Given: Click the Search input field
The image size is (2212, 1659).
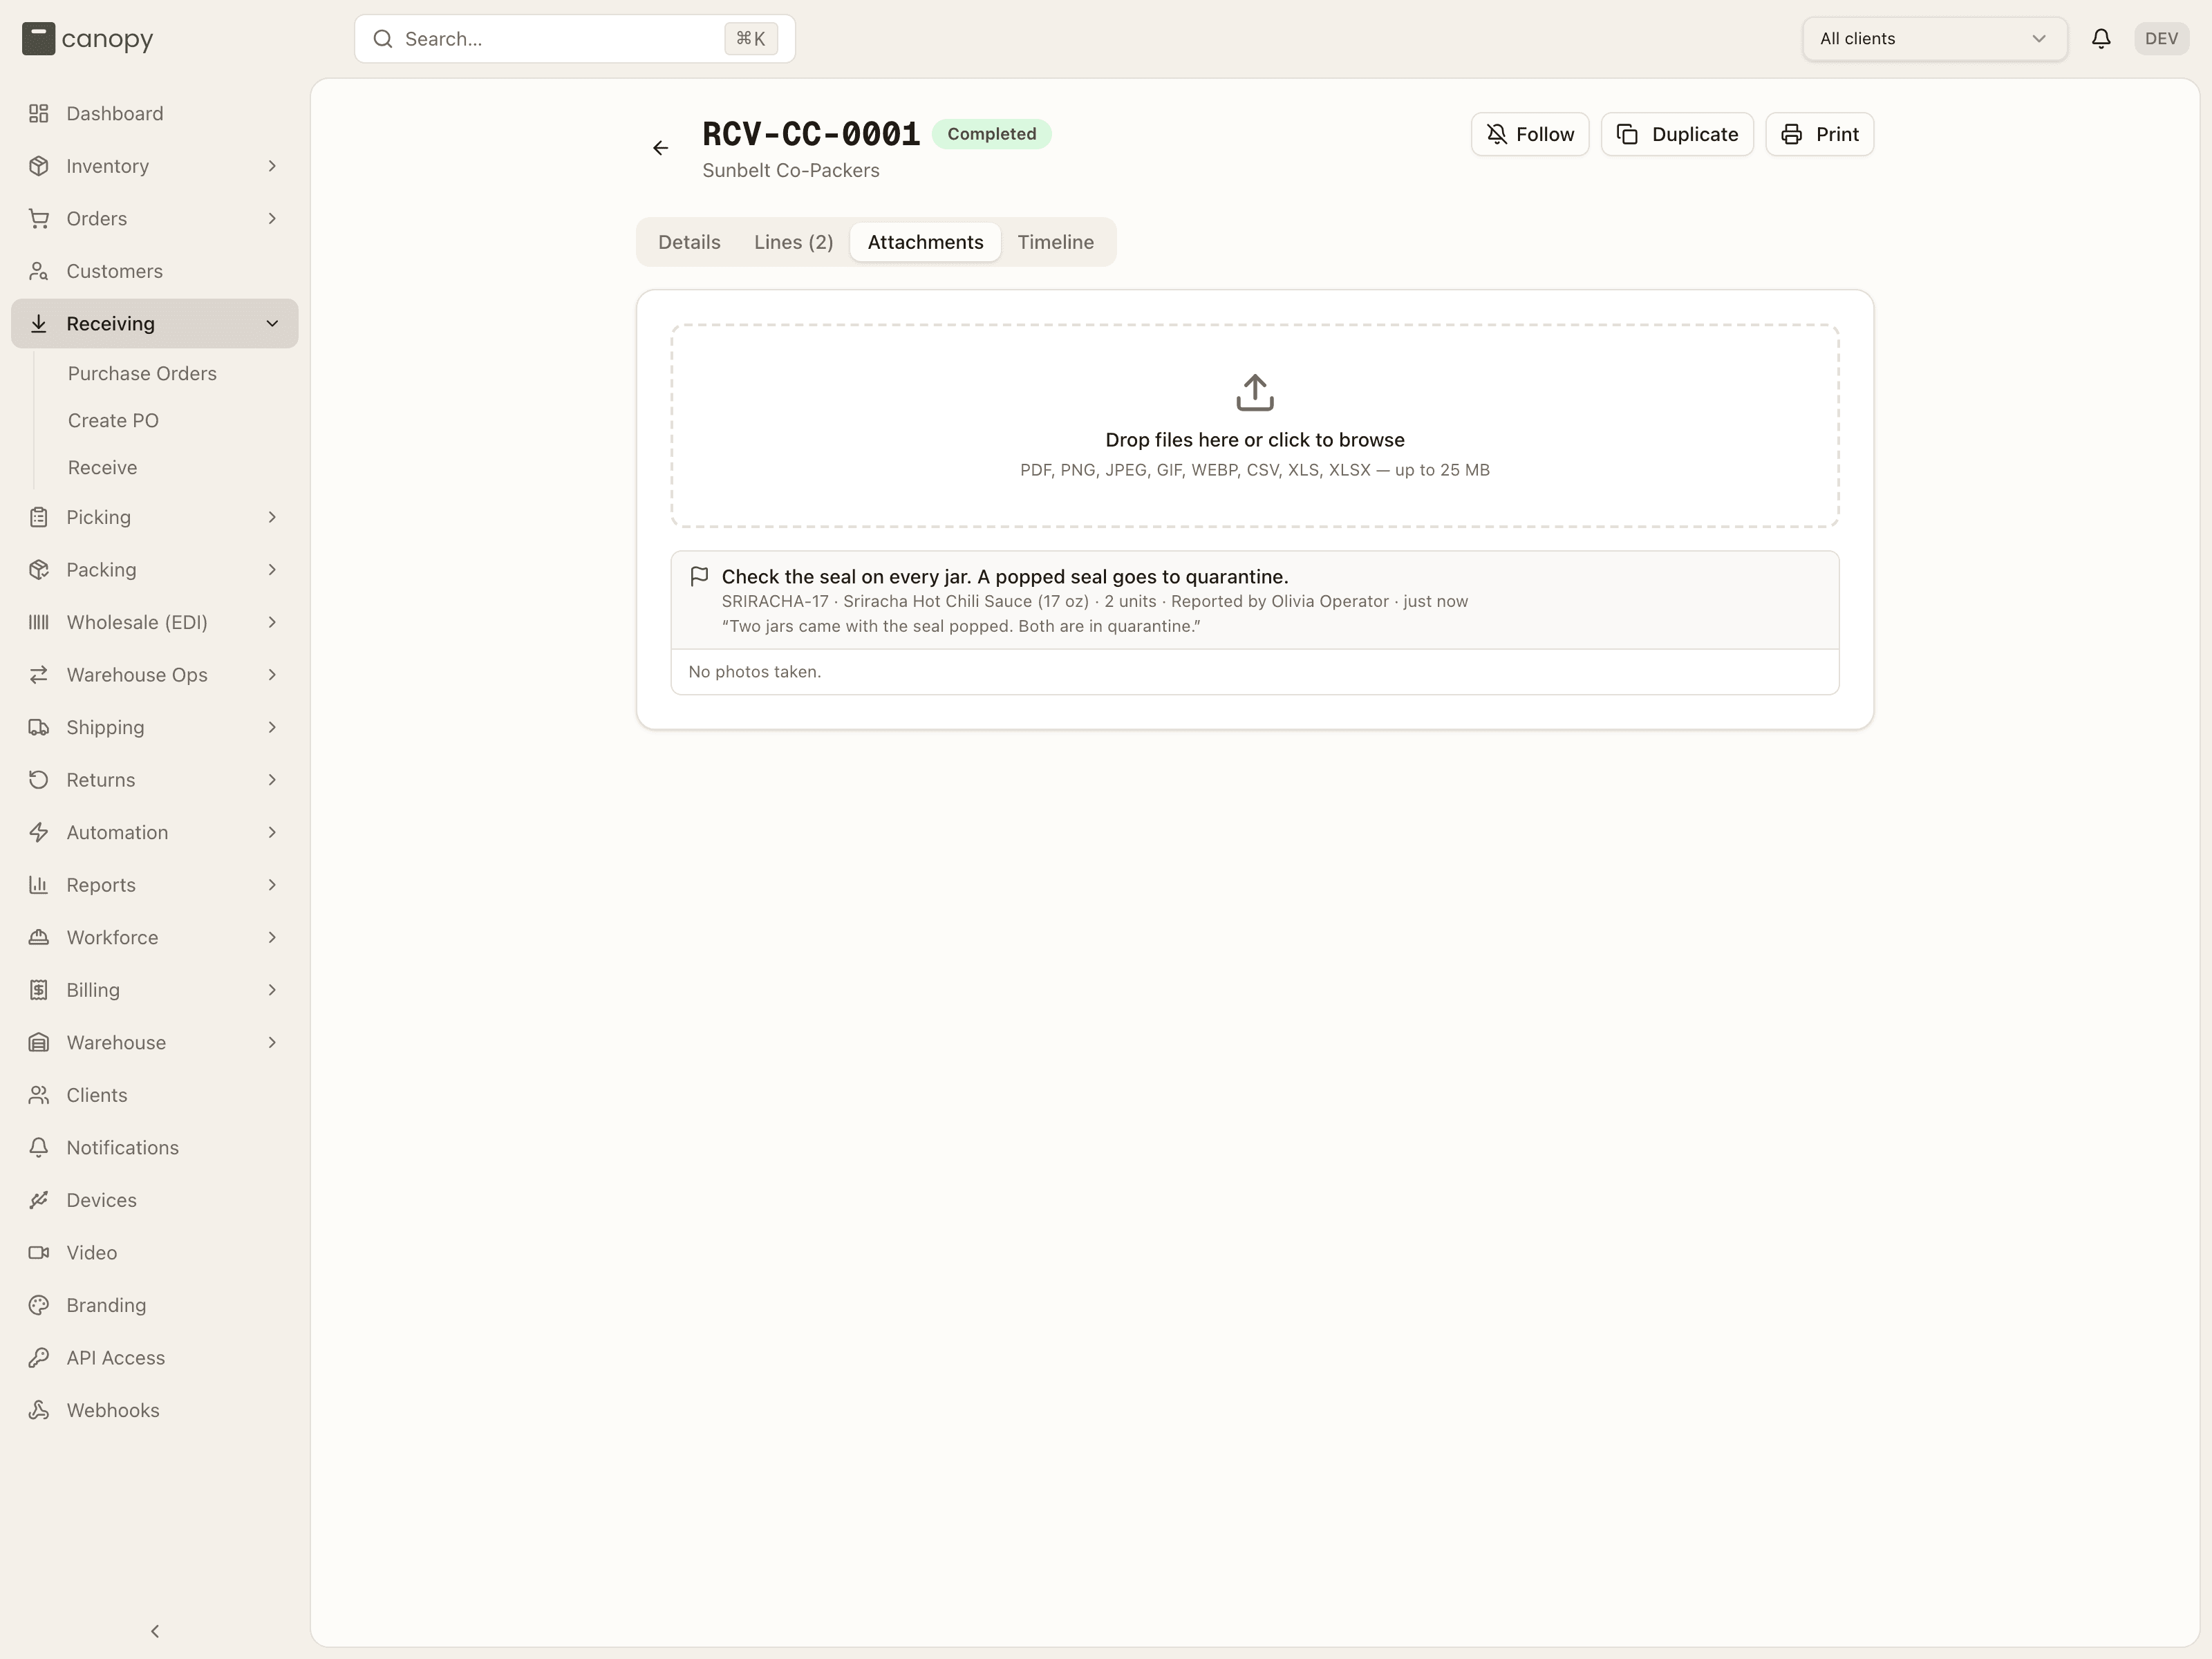Looking at the screenshot, I should (575, 39).
